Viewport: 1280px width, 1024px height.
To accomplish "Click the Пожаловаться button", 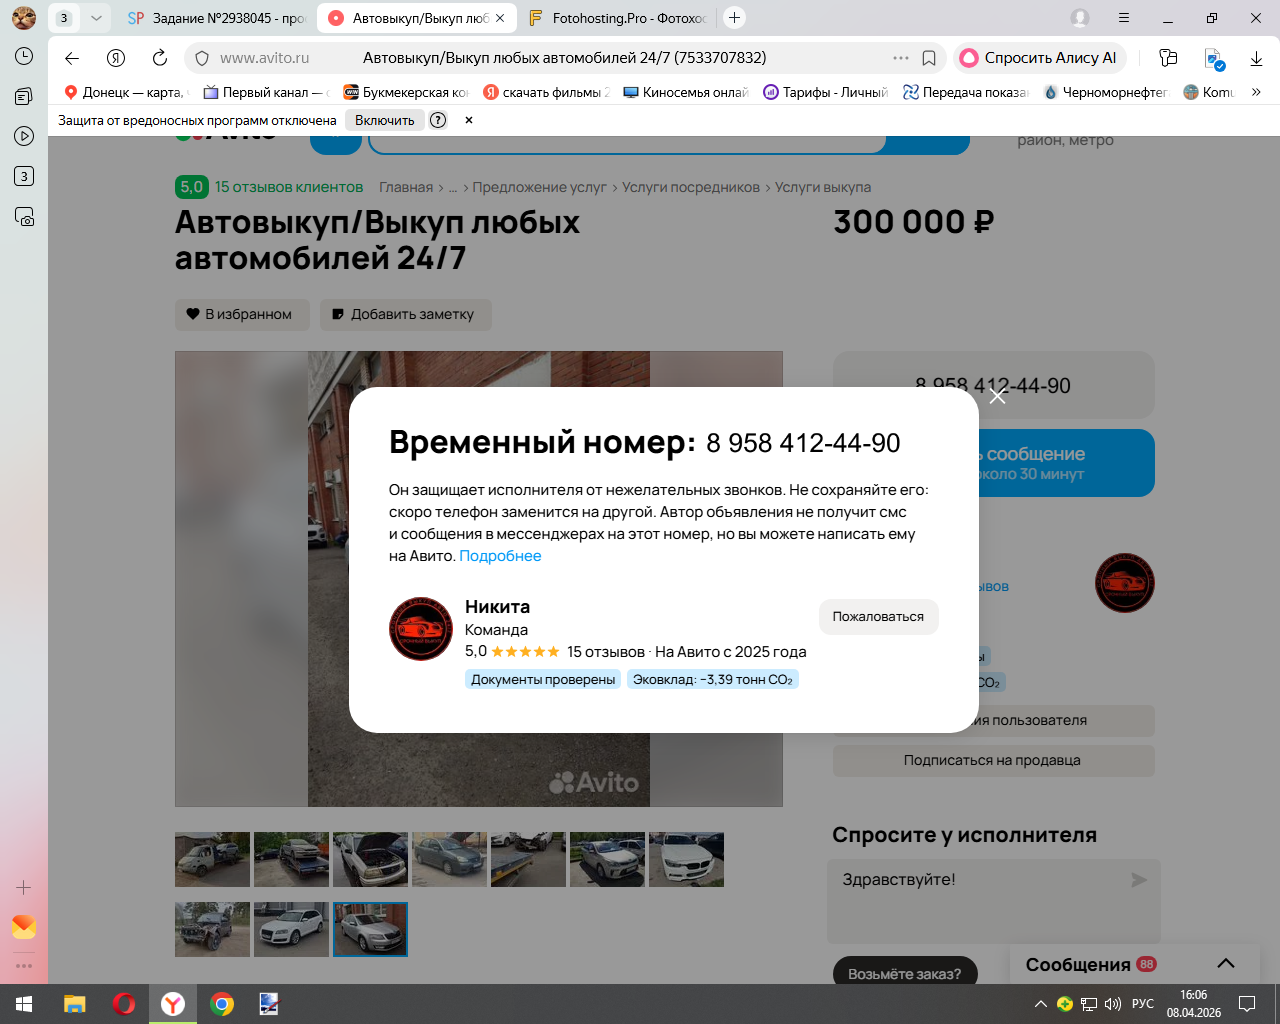I will [878, 617].
